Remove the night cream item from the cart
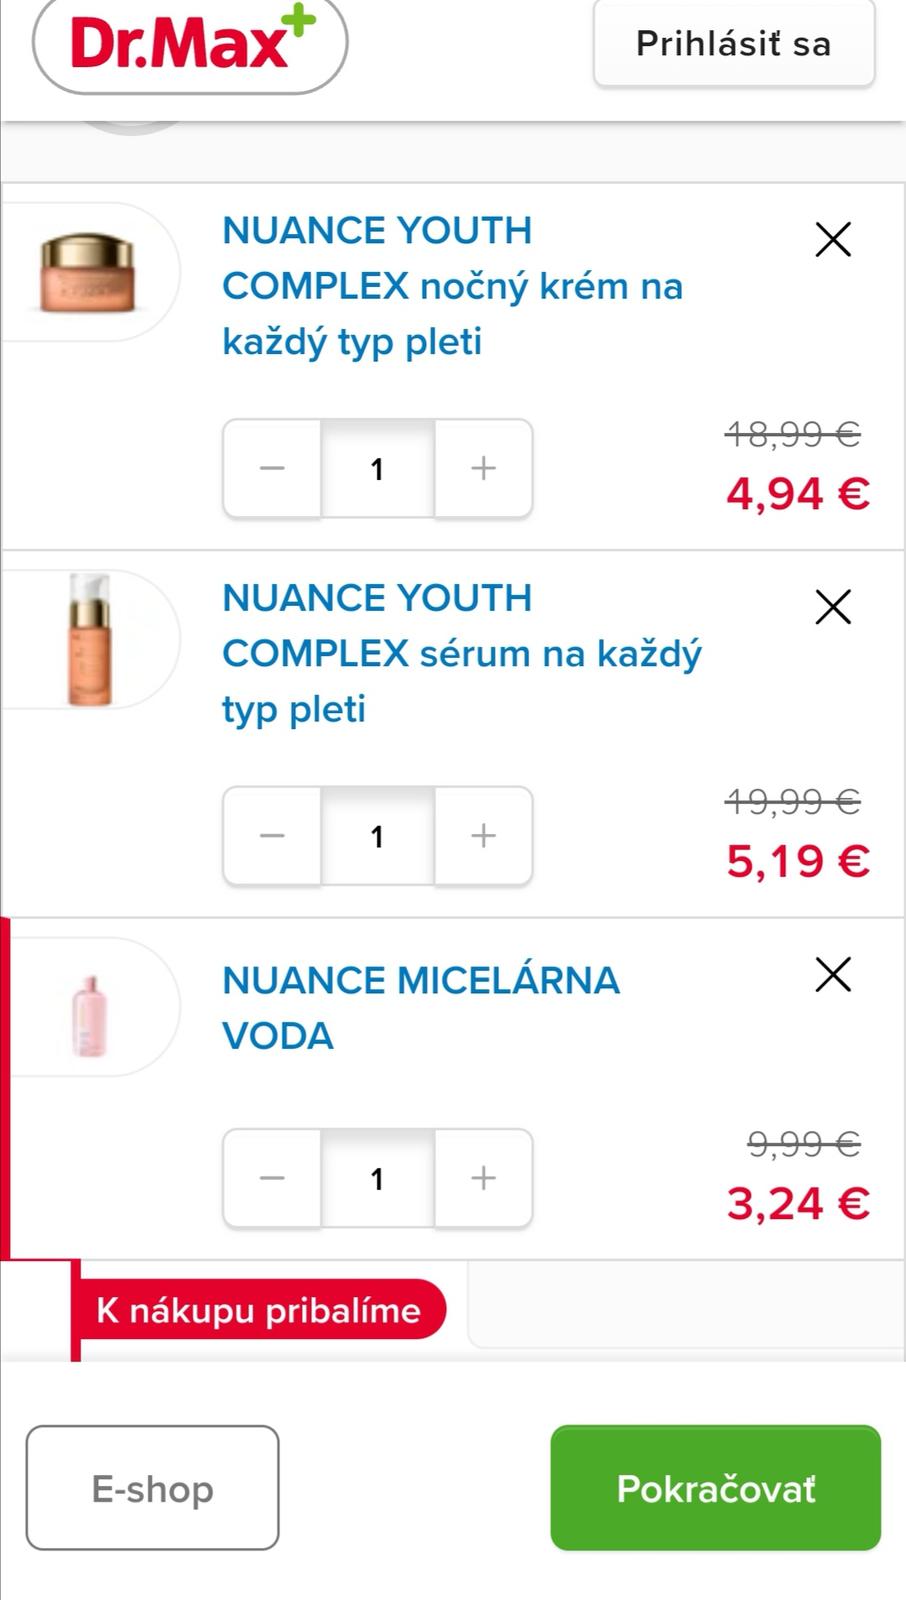906x1600 pixels. coord(832,240)
